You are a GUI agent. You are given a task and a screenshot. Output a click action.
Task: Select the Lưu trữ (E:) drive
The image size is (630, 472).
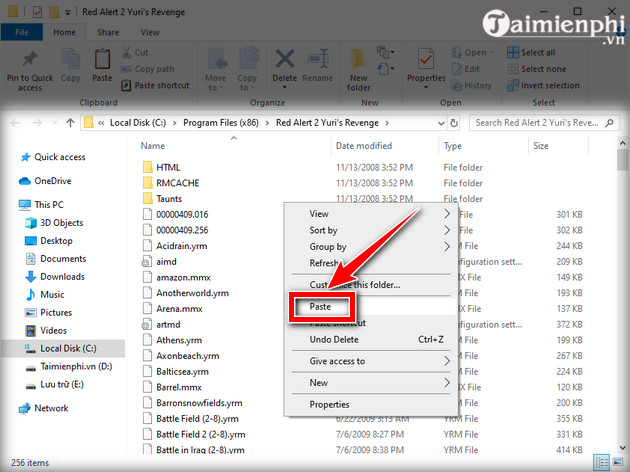(55, 385)
